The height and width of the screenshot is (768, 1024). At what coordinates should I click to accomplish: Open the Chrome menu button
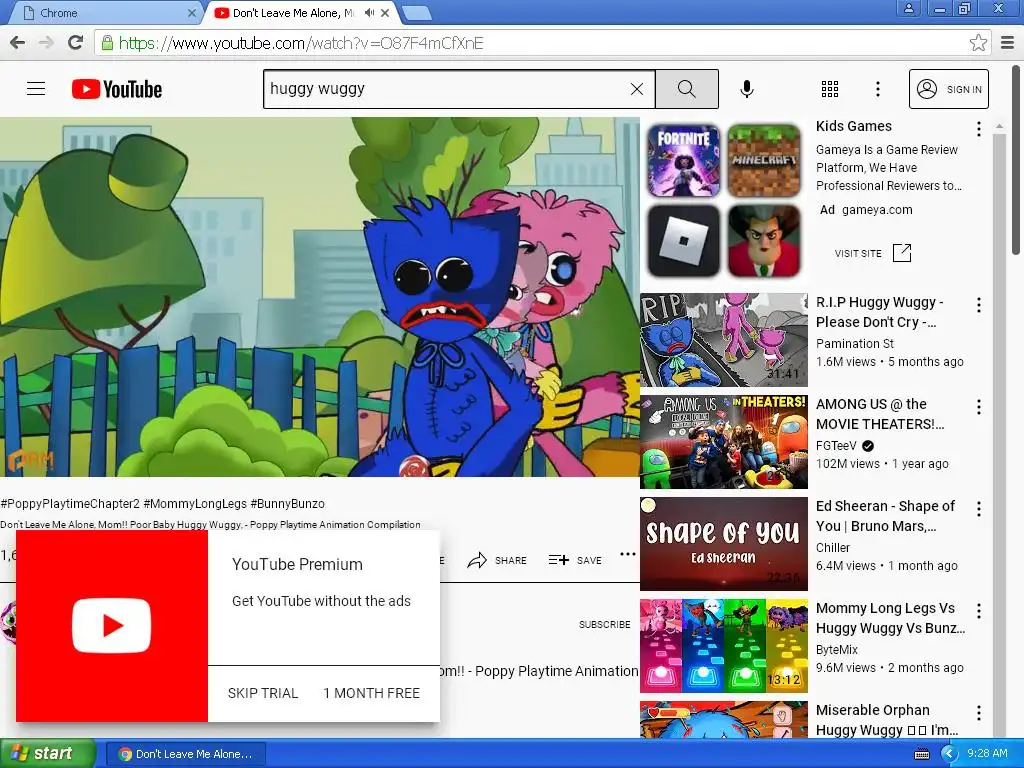click(x=1008, y=43)
